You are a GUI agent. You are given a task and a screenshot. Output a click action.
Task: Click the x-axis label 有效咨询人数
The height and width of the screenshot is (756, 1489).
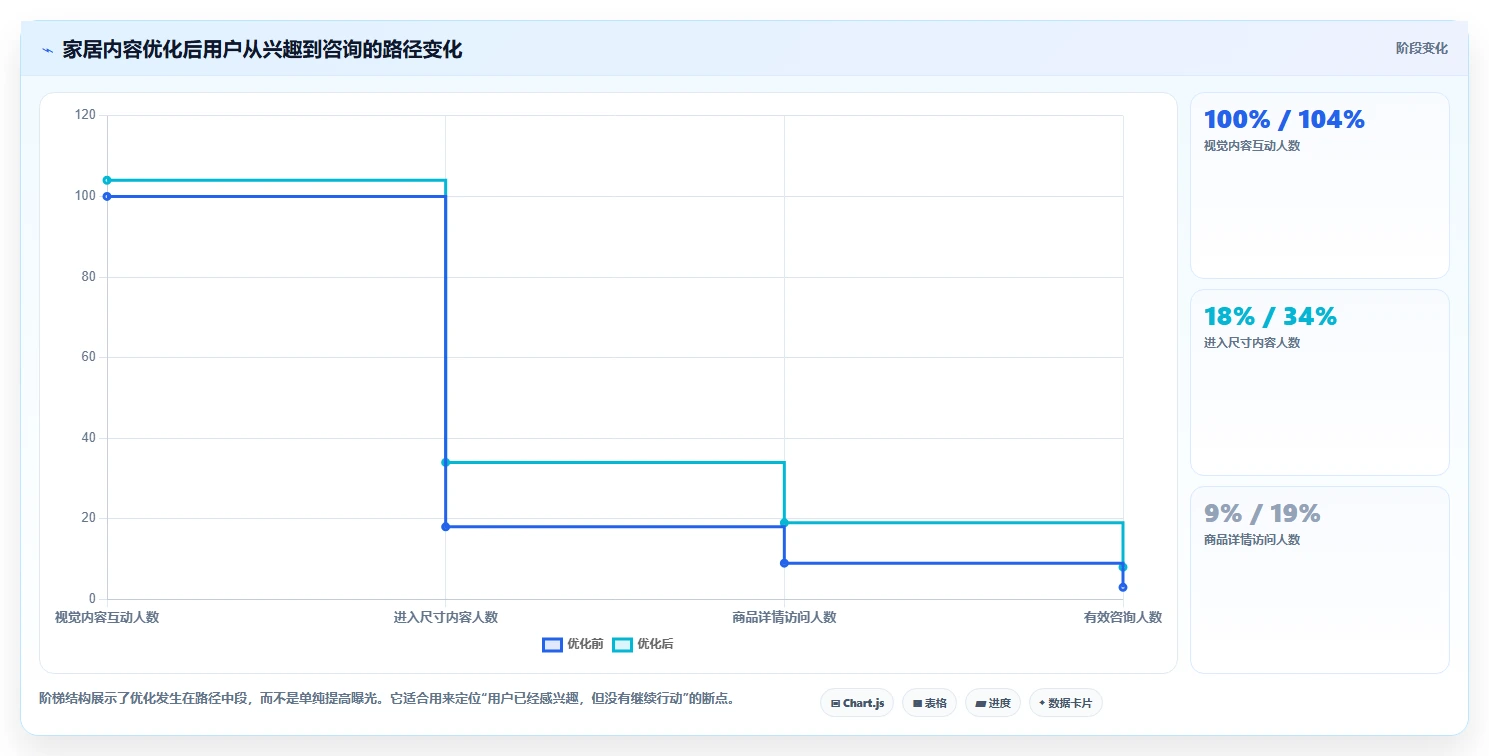pyautogui.click(x=1123, y=617)
